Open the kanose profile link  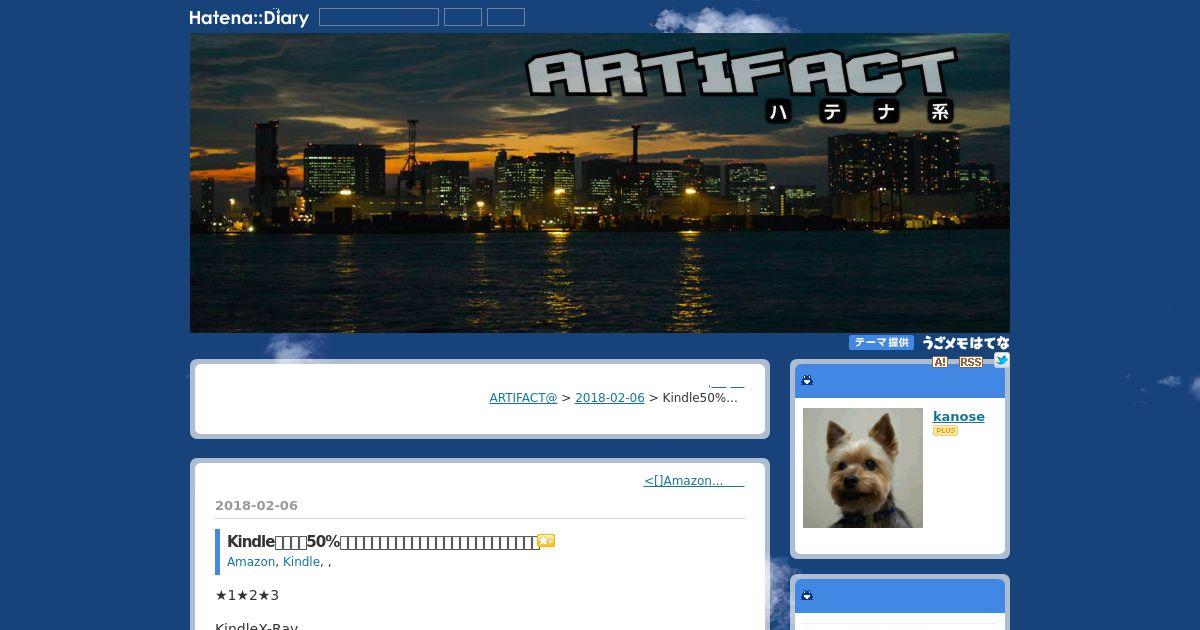[x=959, y=417]
